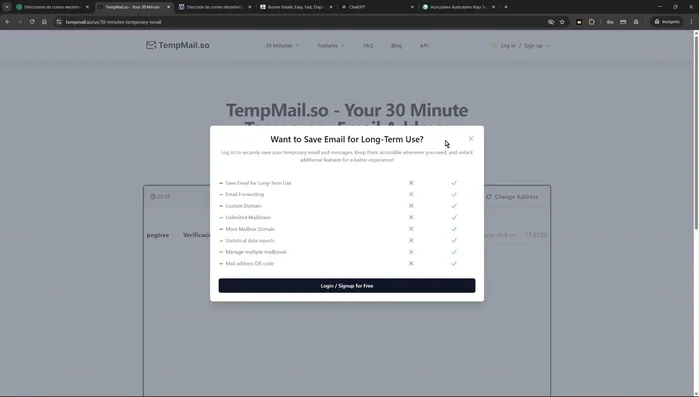This screenshot has width=699, height=397.
Task: Close the long-term email dialog
Action: pos(471,139)
